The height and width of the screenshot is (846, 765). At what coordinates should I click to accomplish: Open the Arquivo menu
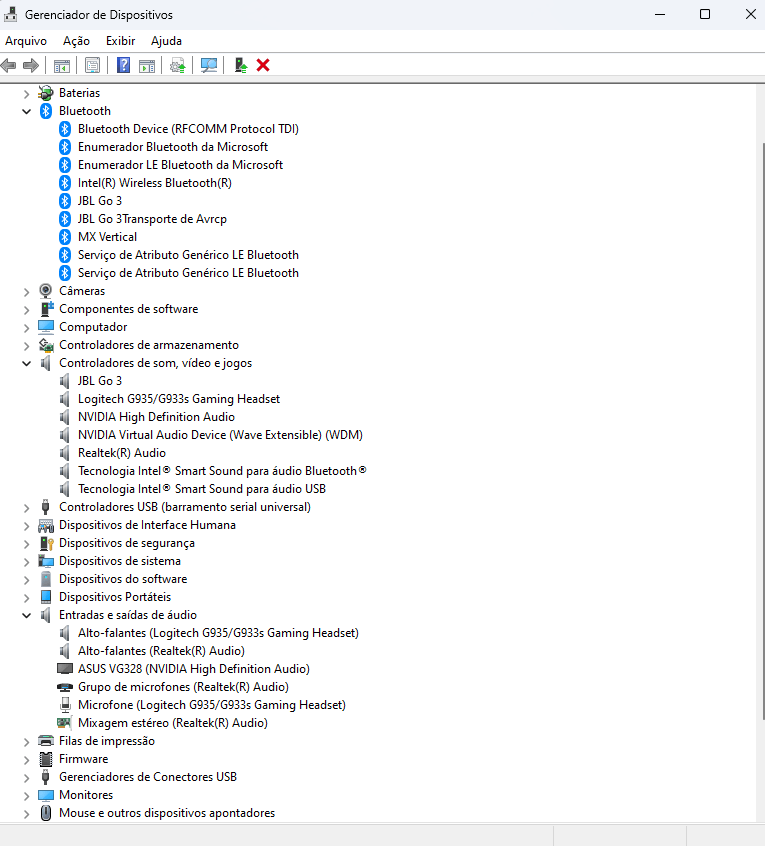point(26,41)
